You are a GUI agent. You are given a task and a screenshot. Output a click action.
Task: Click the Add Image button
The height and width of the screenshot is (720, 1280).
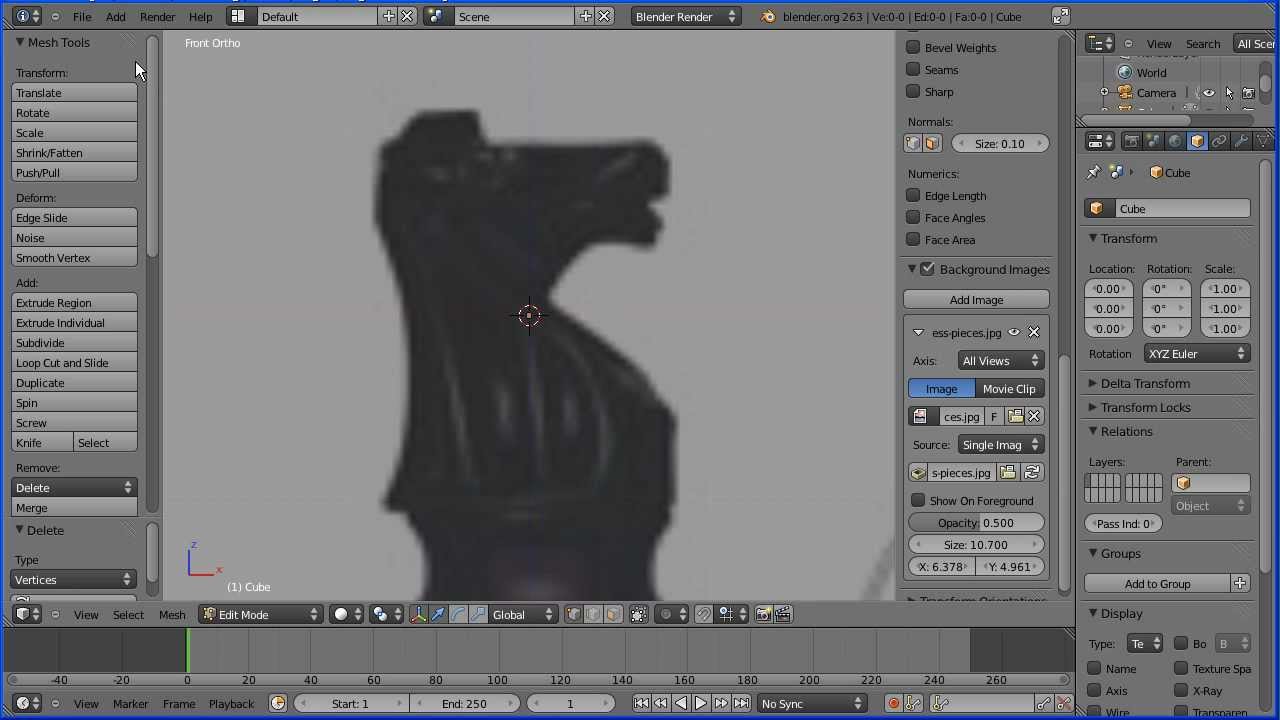coord(976,299)
